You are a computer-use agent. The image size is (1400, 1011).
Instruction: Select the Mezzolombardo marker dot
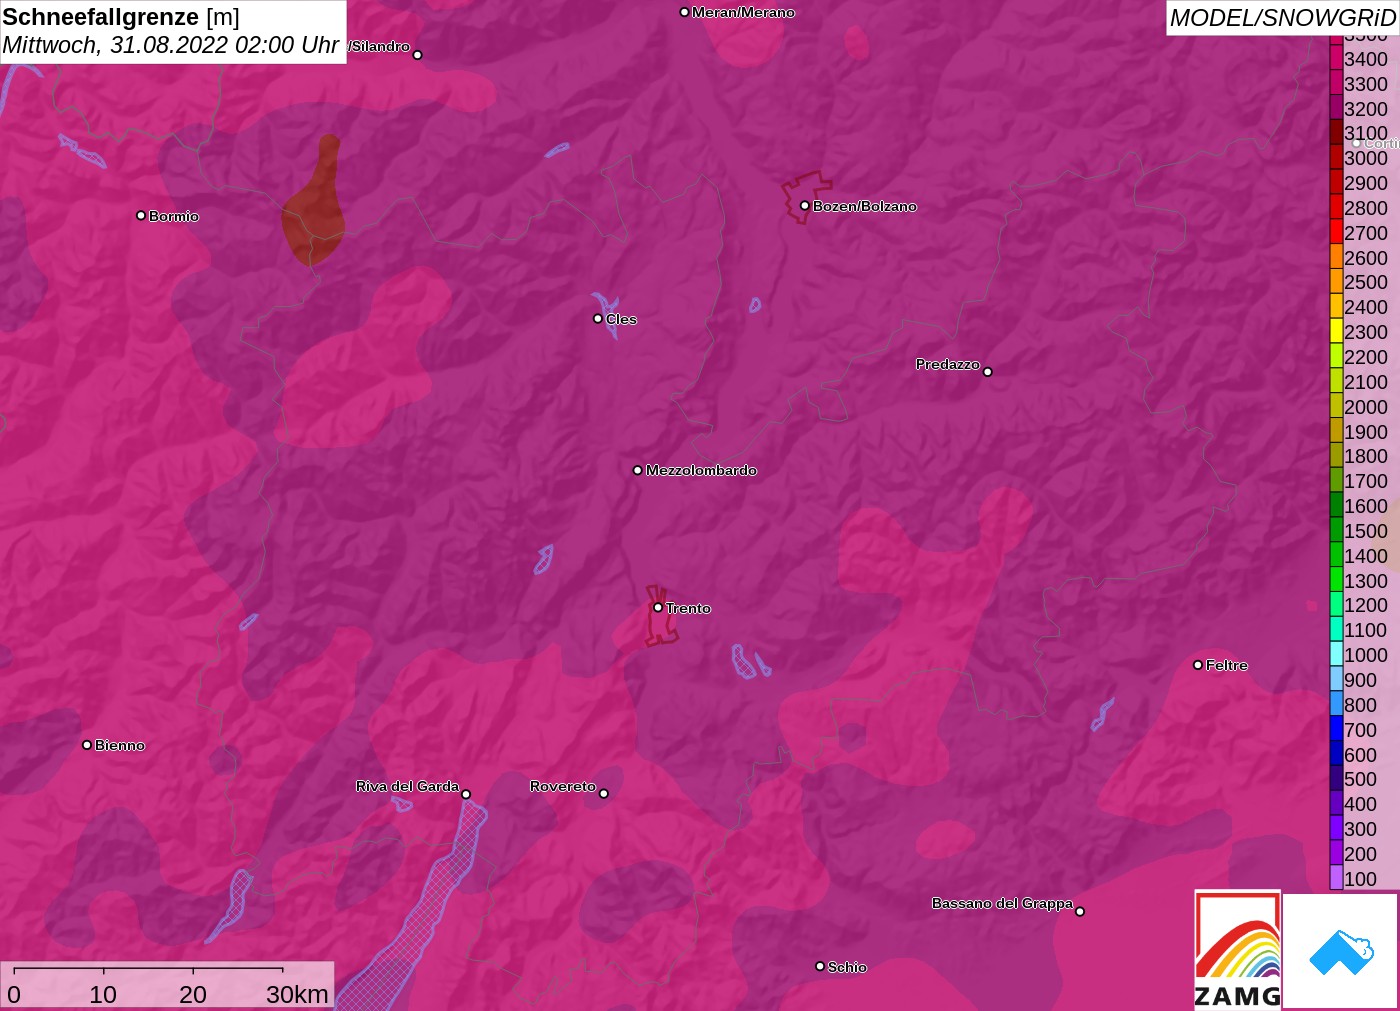click(x=638, y=470)
